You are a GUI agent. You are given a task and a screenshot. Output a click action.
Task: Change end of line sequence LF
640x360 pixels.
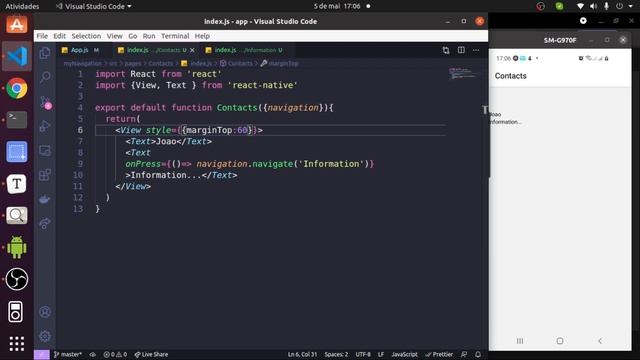tap(381, 354)
